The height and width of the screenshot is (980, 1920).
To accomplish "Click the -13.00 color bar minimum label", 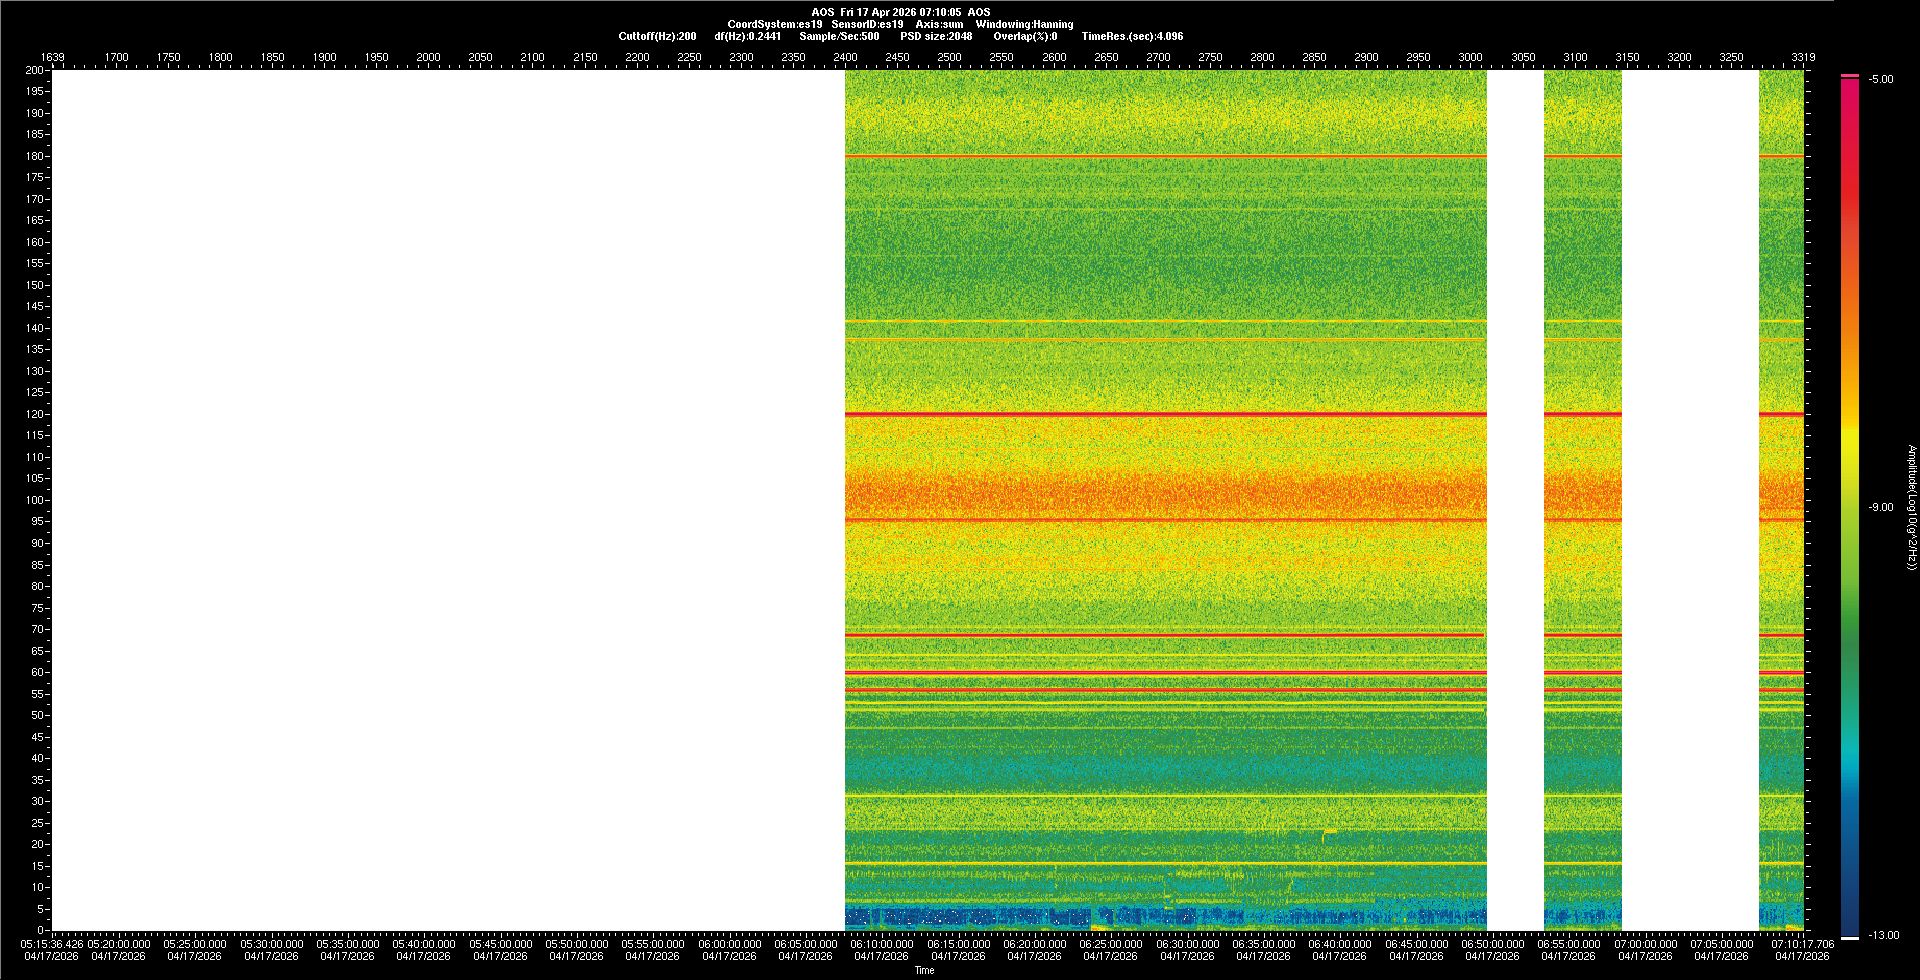I will click(1880, 935).
